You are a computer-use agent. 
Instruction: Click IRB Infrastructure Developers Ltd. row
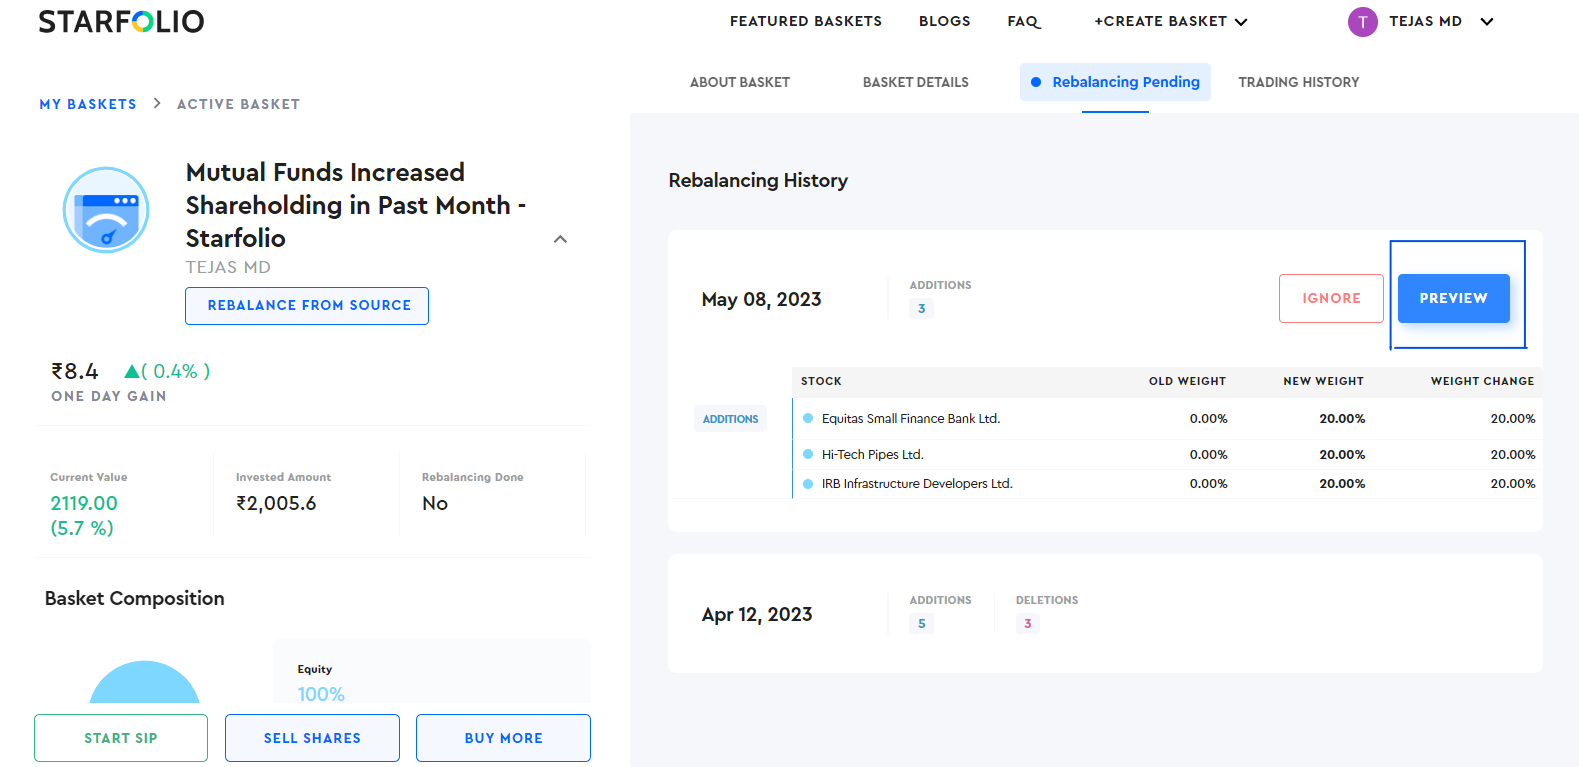pyautogui.click(x=1168, y=484)
